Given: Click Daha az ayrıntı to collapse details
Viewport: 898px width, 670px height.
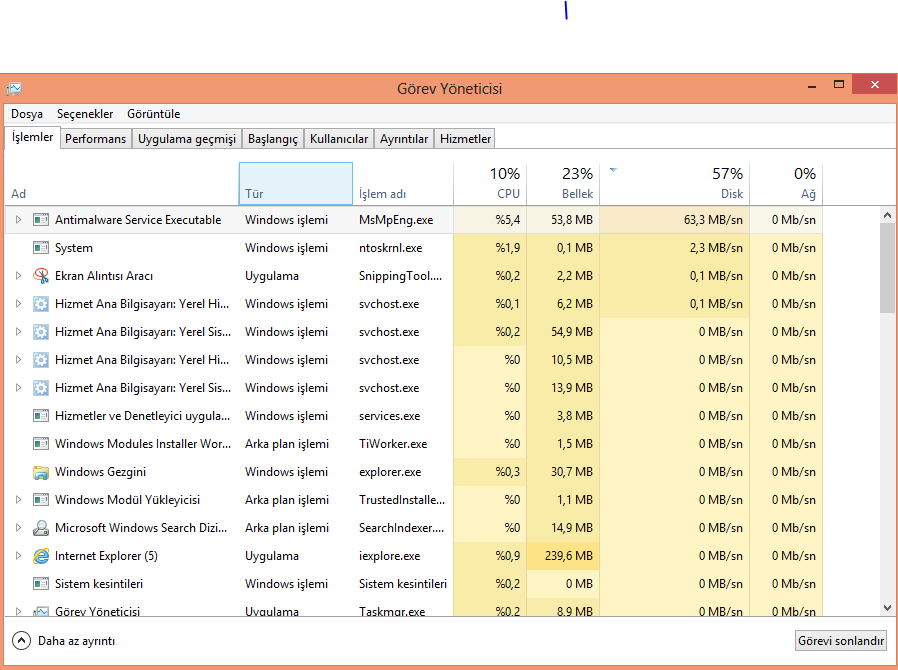Looking at the screenshot, I should pos(64,641).
